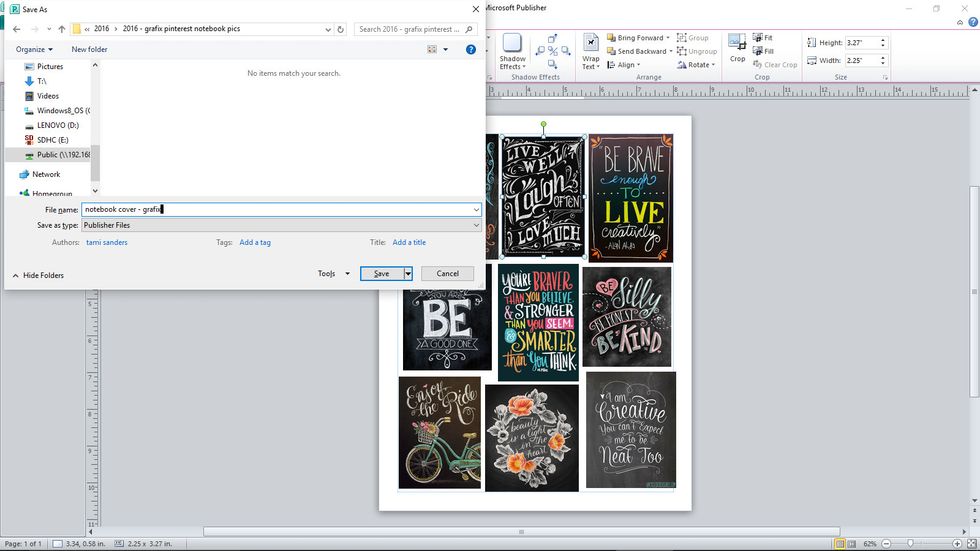Nudge shadow down
Screen dimensions: 980x551
[x=552, y=64]
